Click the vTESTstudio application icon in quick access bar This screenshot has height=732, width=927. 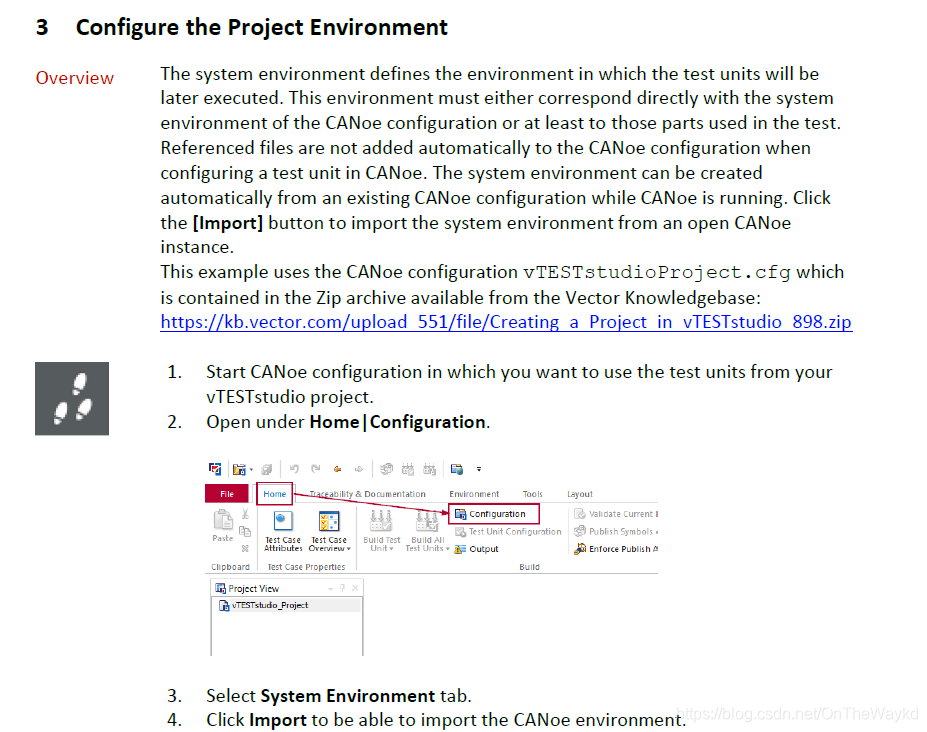pos(215,469)
